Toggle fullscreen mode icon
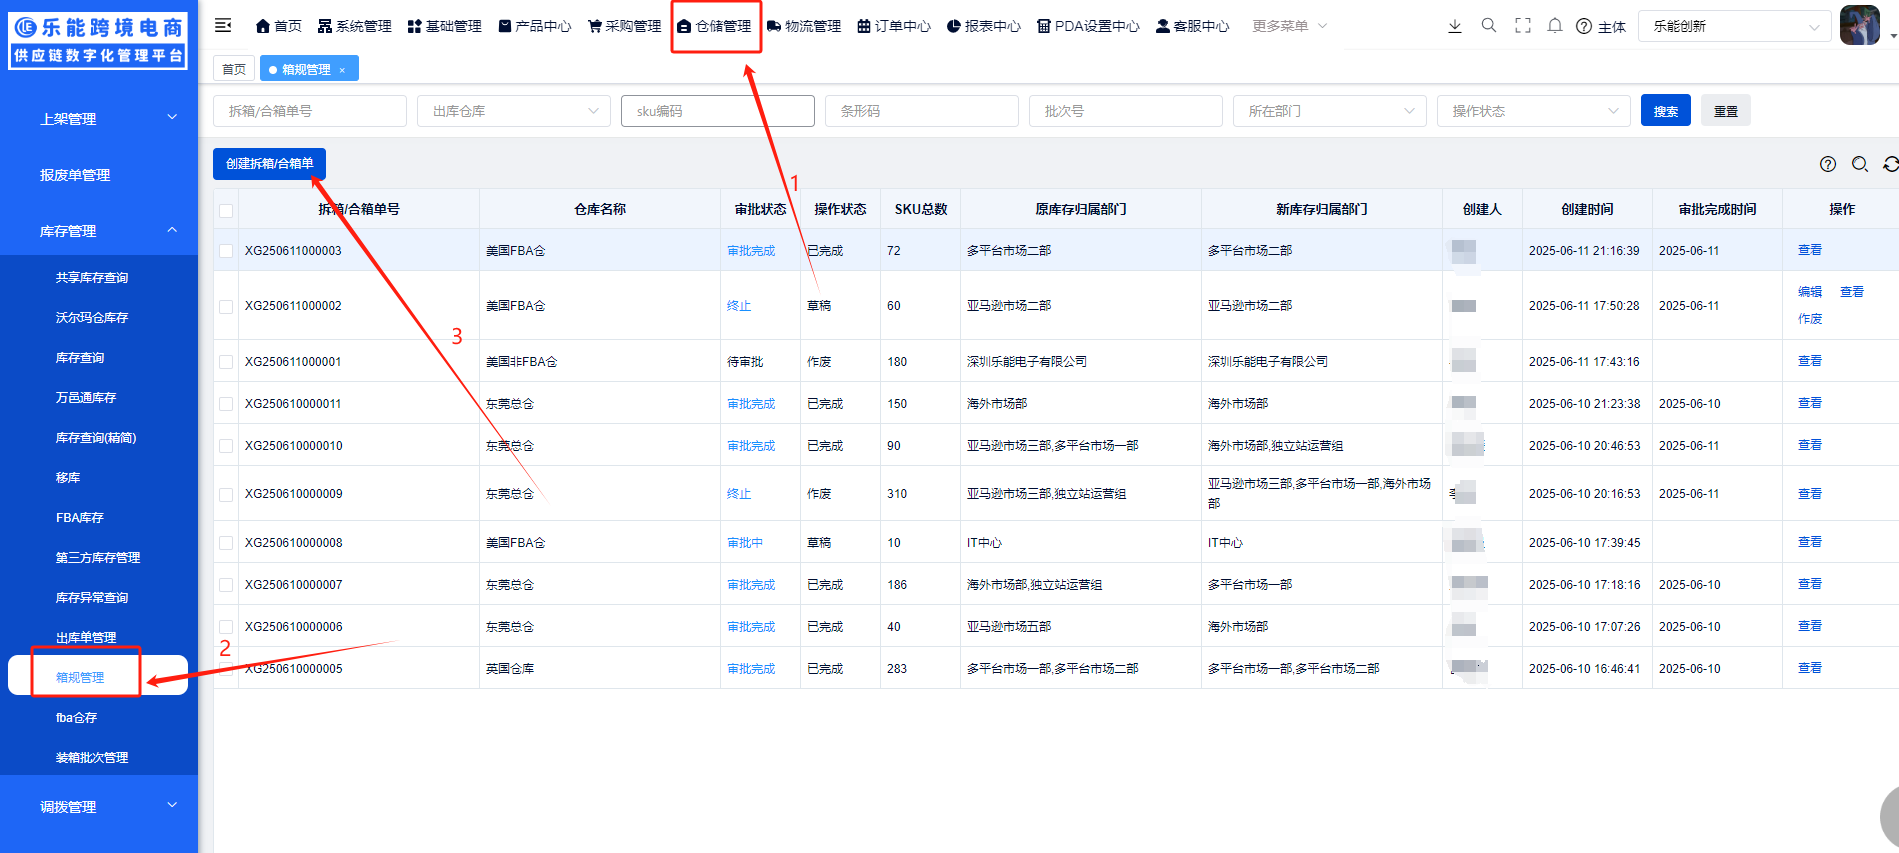 [1523, 26]
